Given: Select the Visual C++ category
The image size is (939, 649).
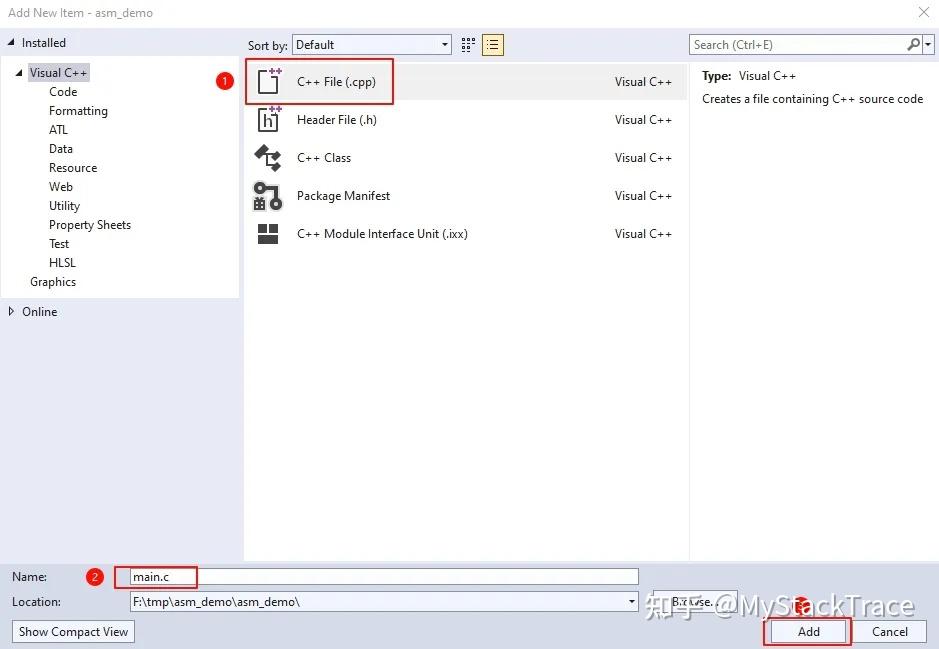Looking at the screenshot, I should tap(59, 73).
